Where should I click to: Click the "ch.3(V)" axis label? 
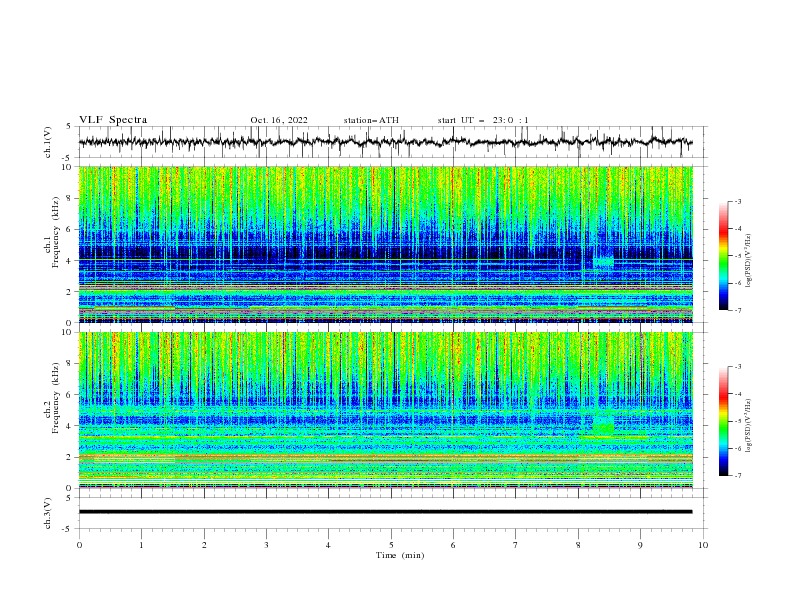pos(48,513)
